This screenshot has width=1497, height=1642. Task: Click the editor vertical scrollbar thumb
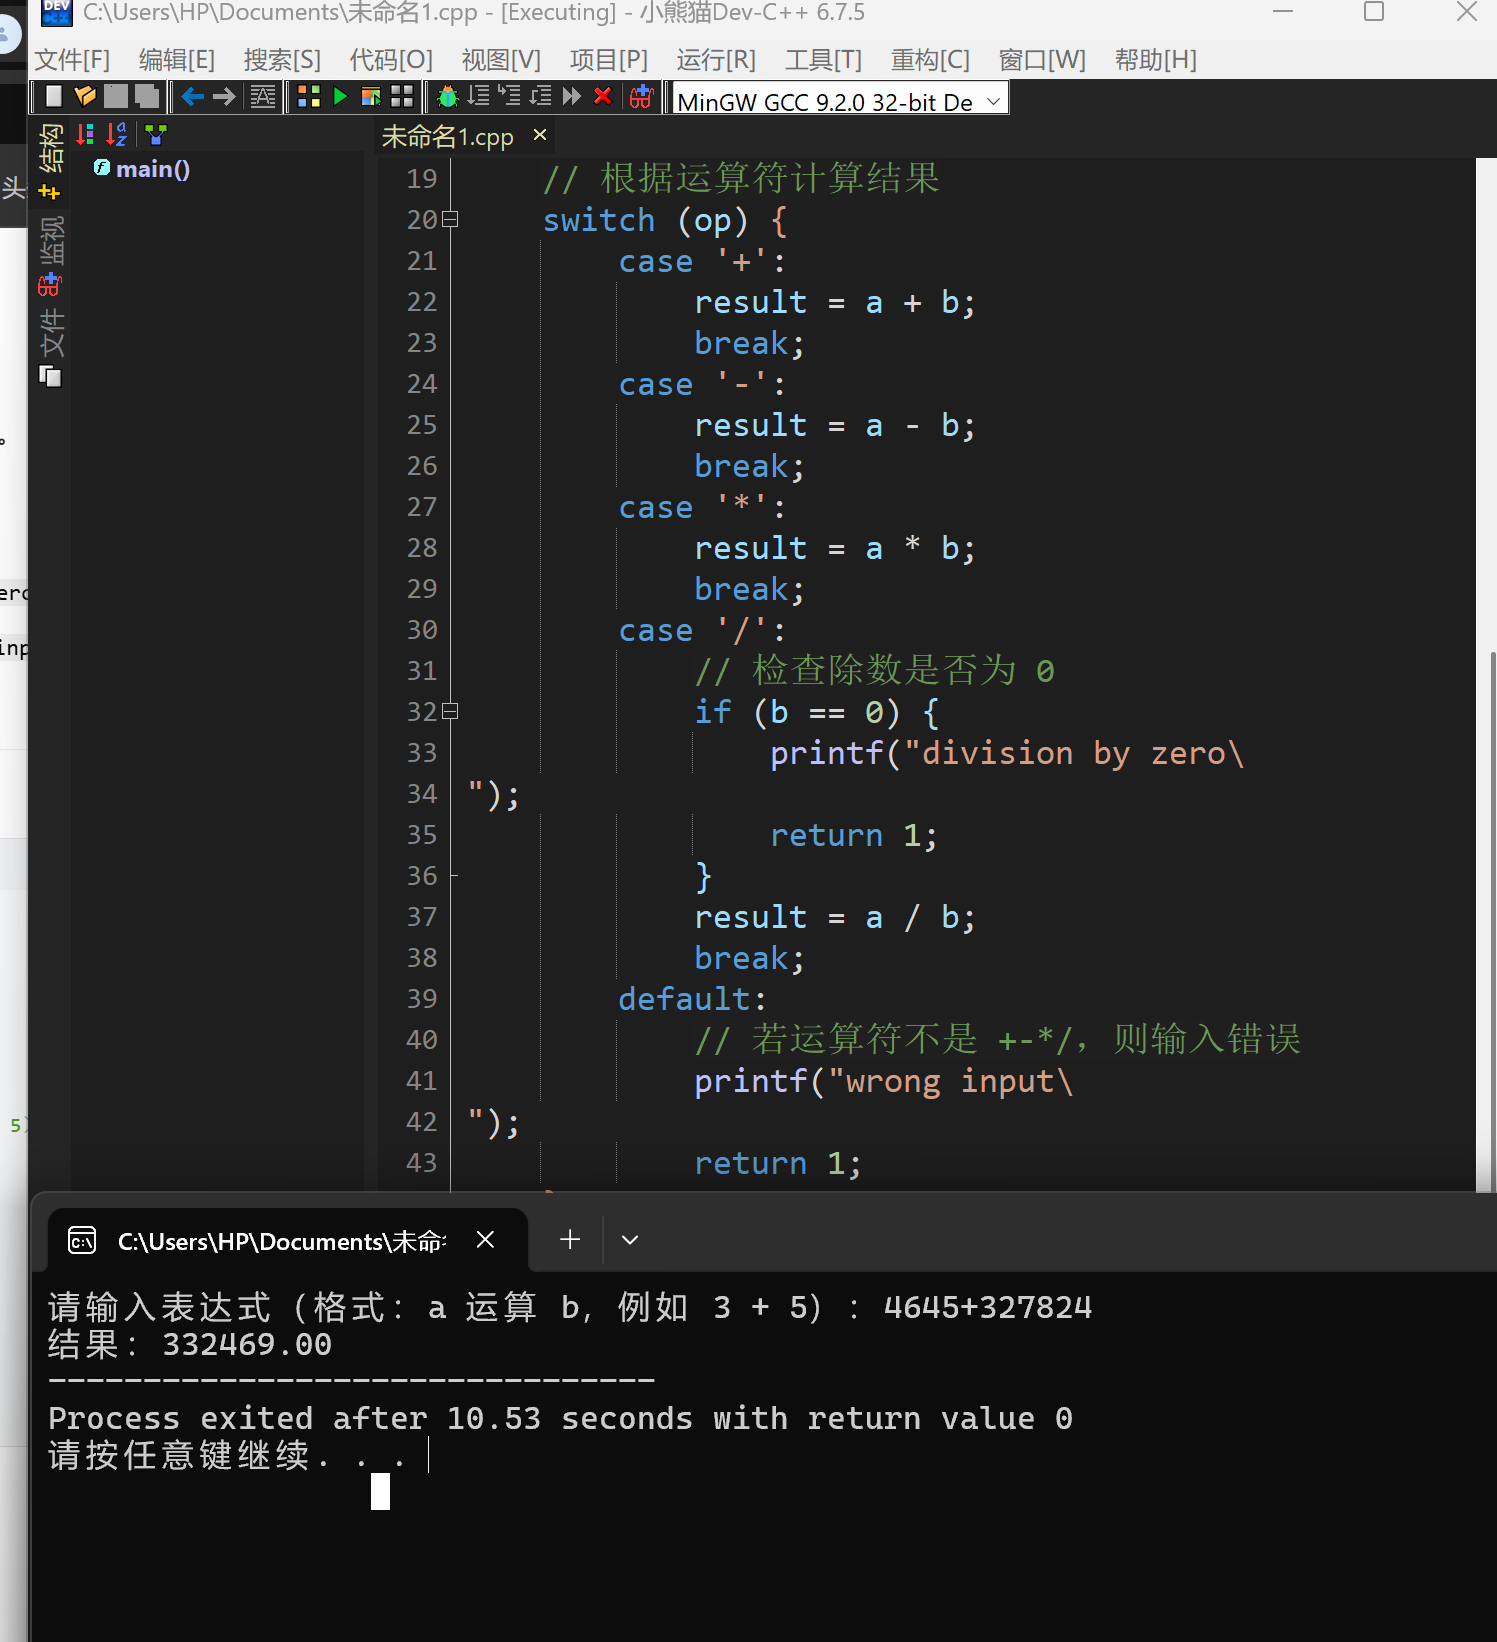point(1493,920)
